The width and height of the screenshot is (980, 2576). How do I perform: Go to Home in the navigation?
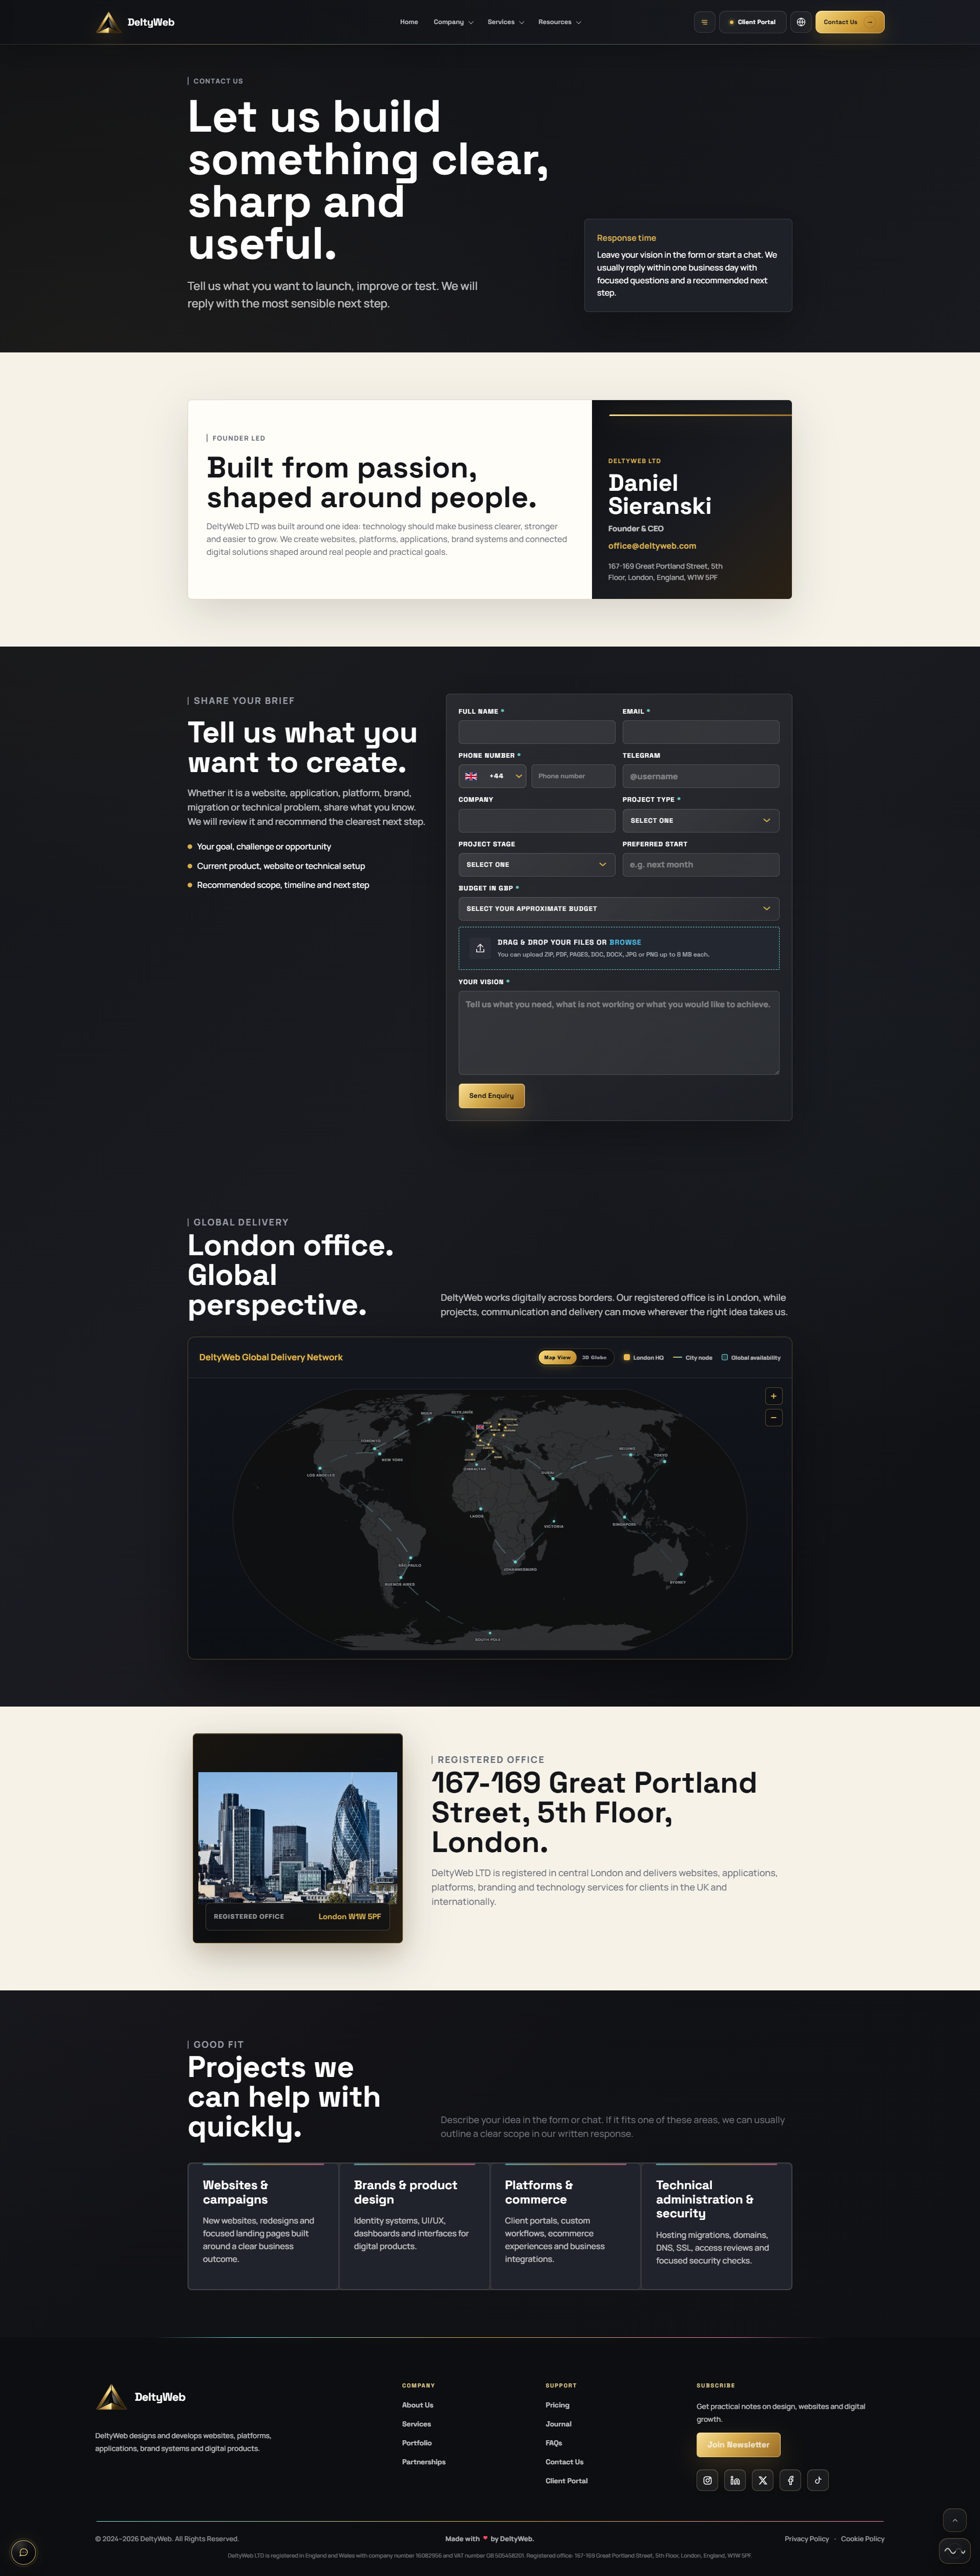coord(409,22)
